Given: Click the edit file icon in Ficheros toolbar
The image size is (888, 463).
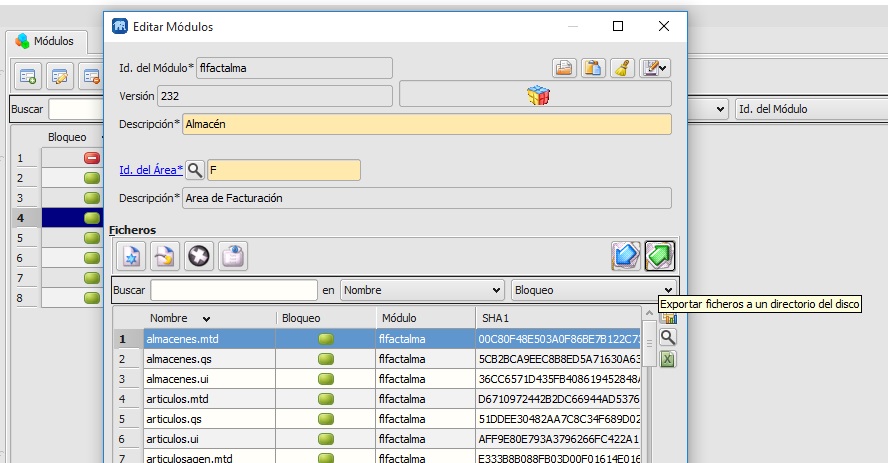Looking at the screenshot, I should 165,256.
